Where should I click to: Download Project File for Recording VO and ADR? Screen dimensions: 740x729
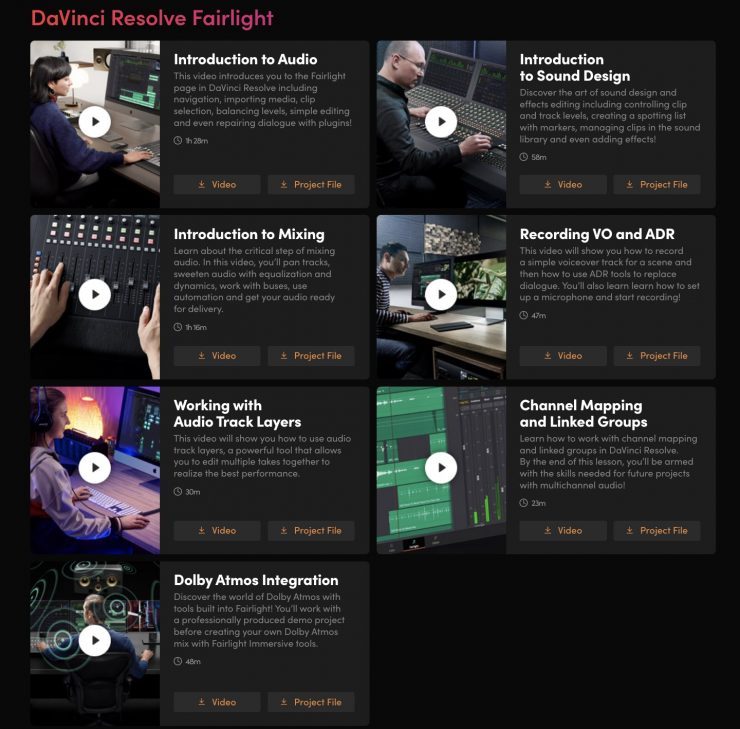[x=657, y=356]
